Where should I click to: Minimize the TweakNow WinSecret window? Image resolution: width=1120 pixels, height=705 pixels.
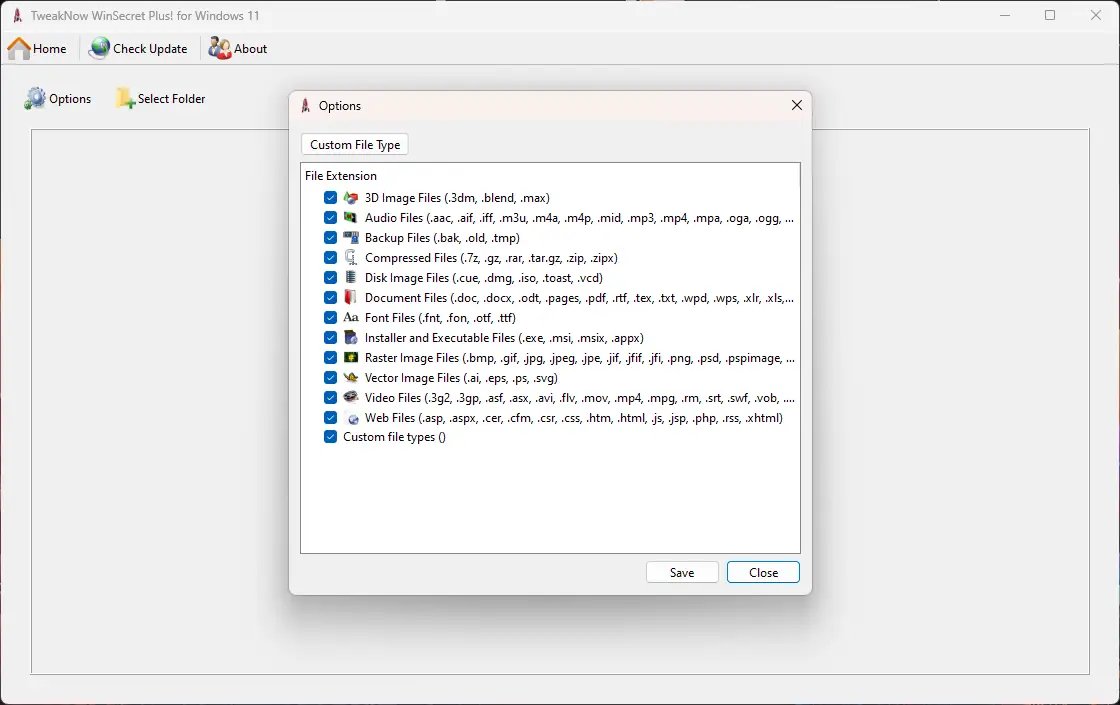click(x=1005, y=15)
